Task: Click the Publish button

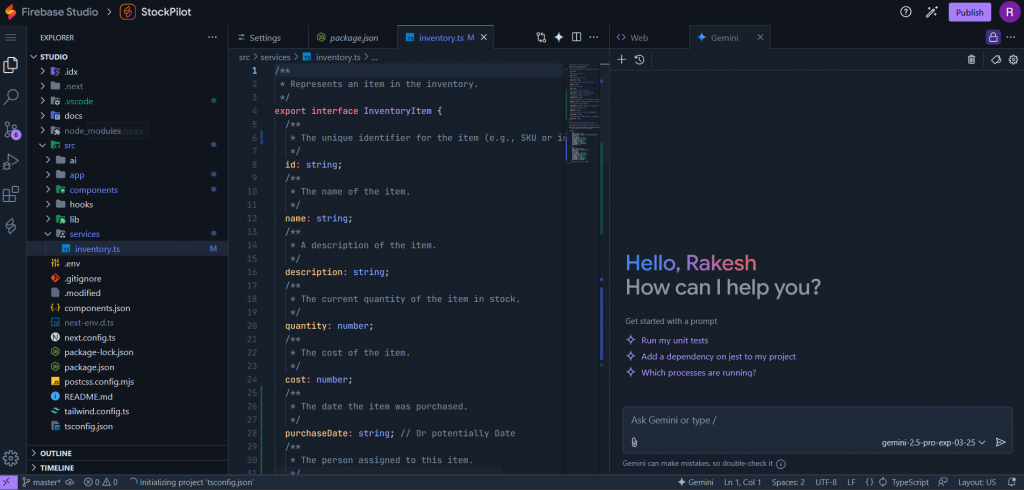Action: (970, 12)
